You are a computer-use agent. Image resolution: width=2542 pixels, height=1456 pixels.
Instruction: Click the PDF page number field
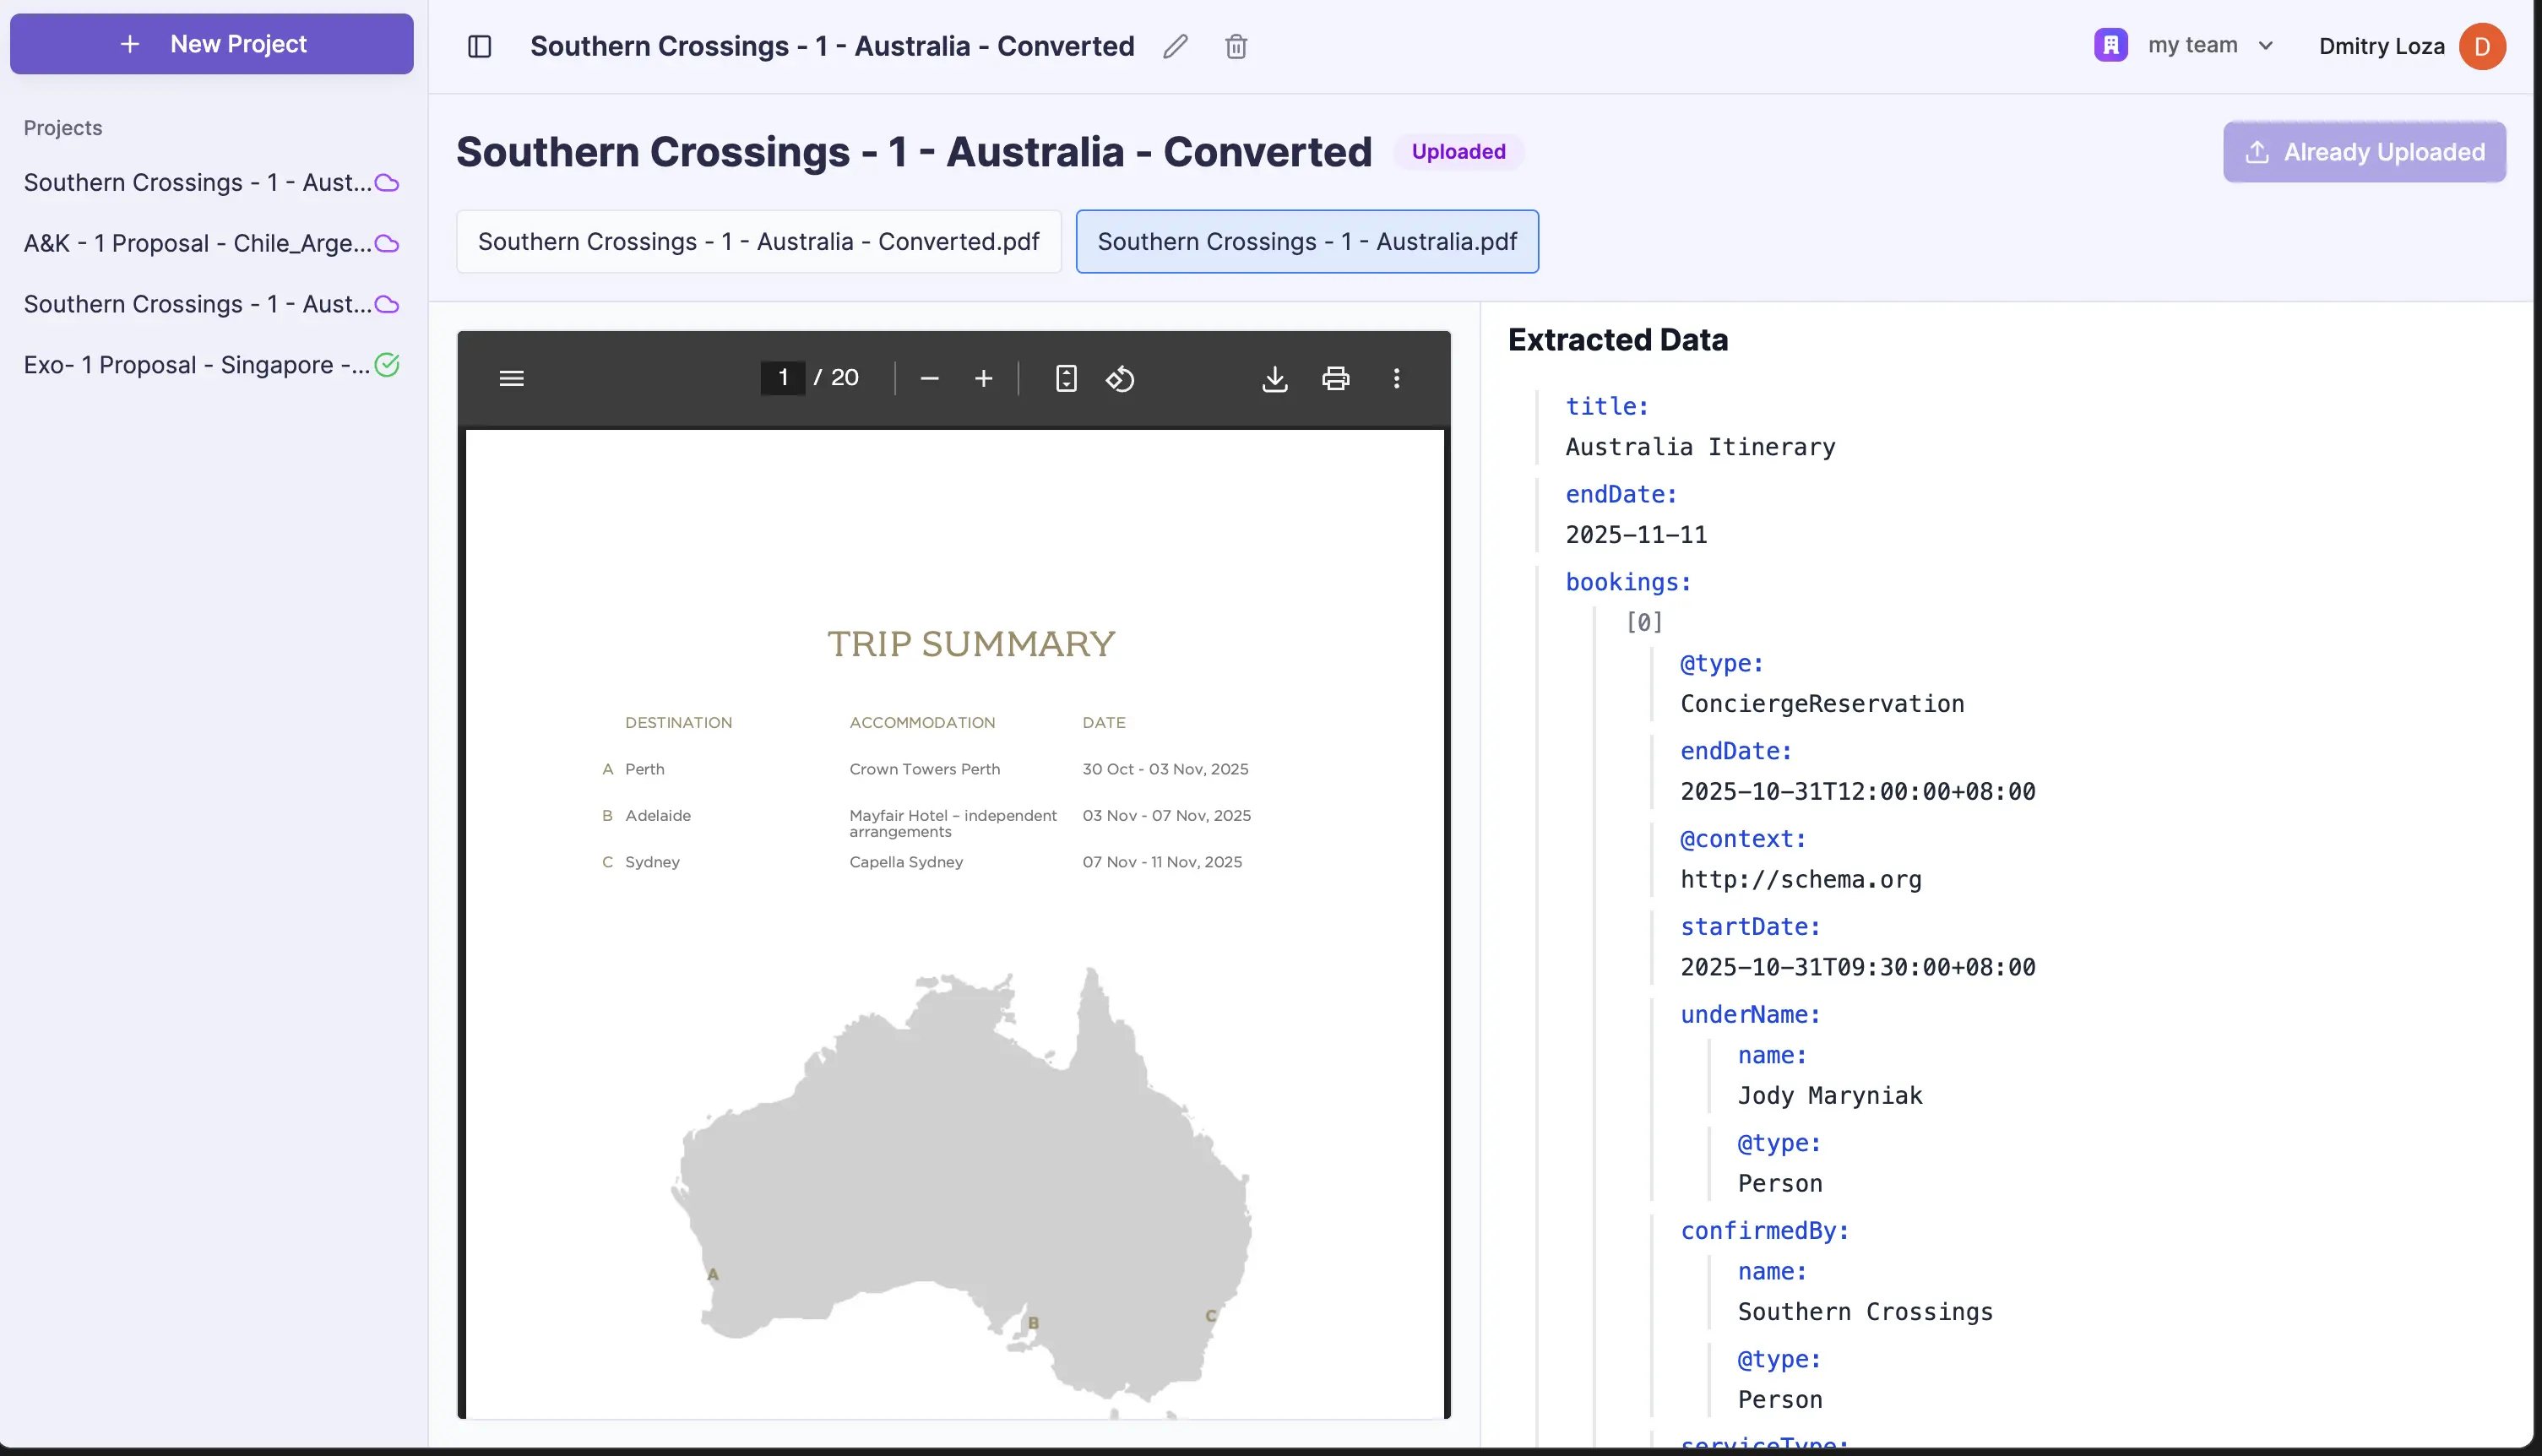(x=783, y=377)
